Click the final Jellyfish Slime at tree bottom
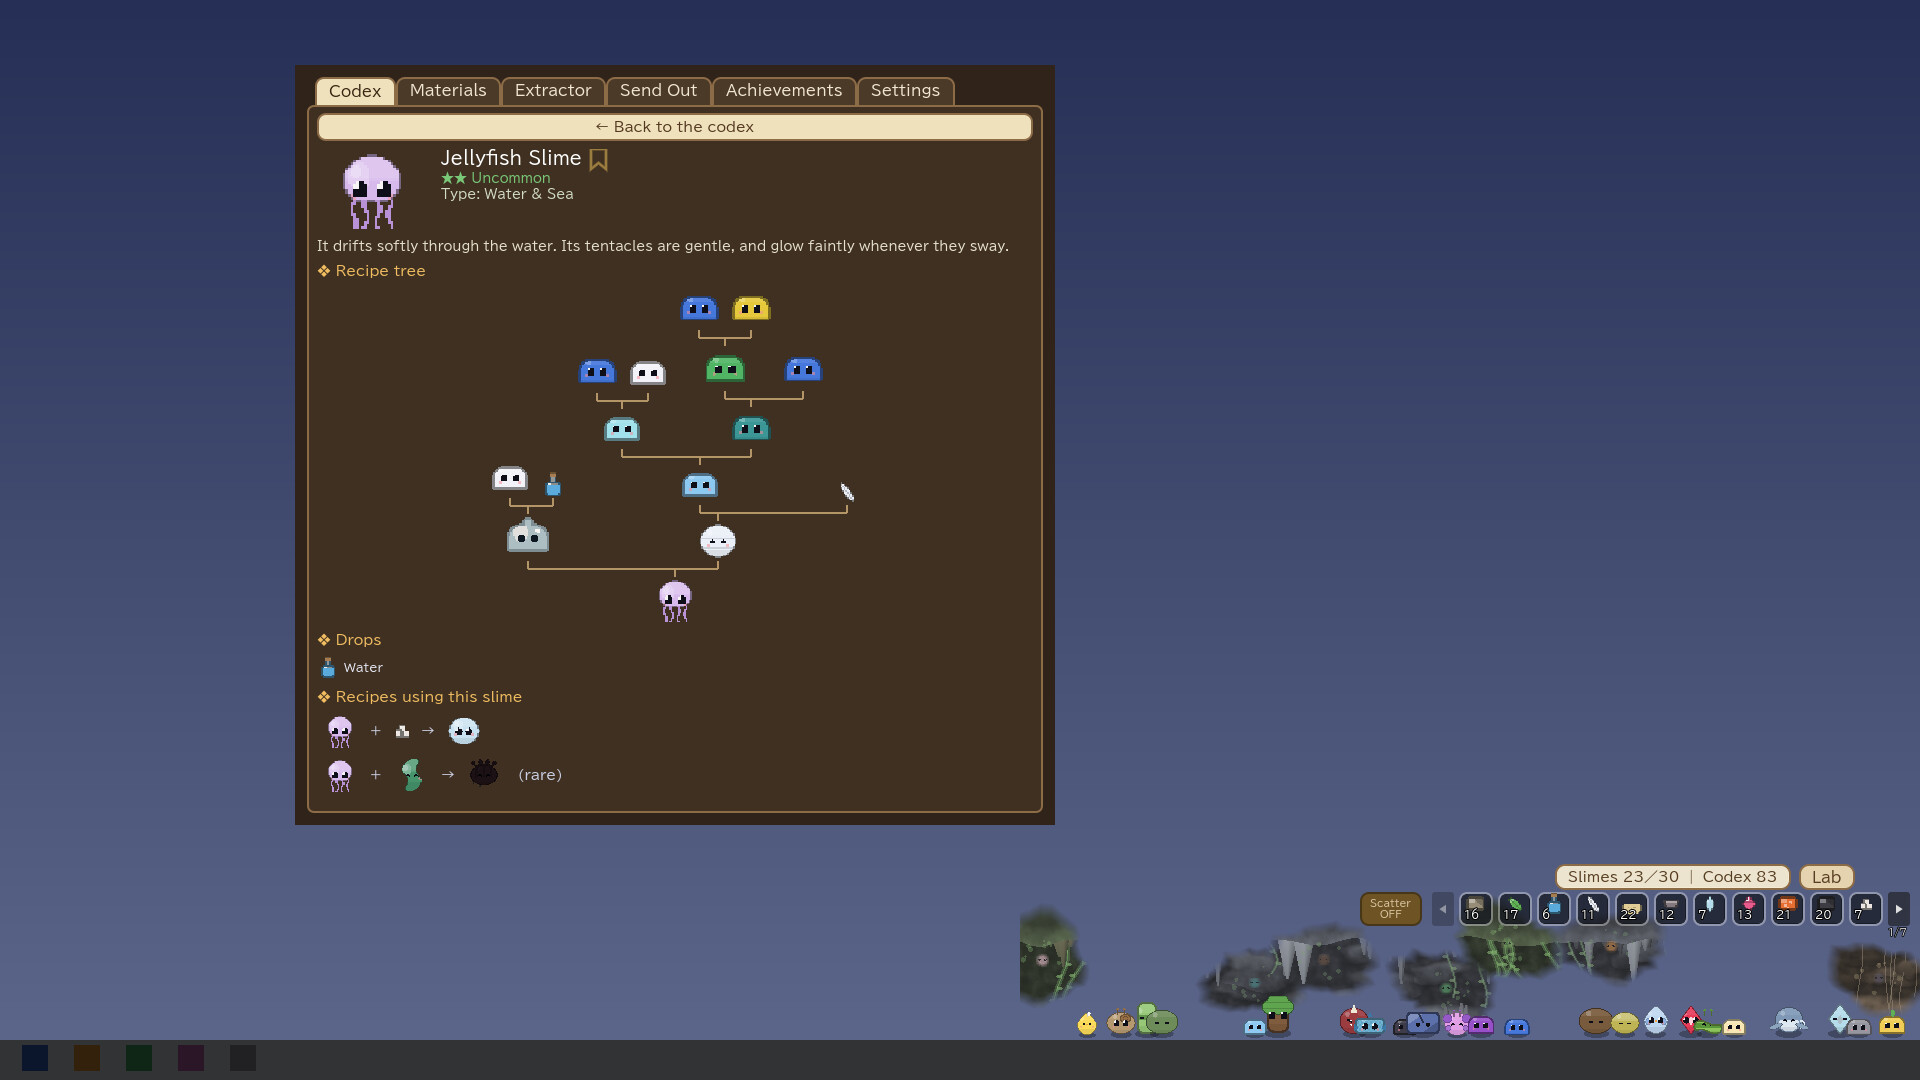This screenshot has height=1080, width=1920. (675, 601)
